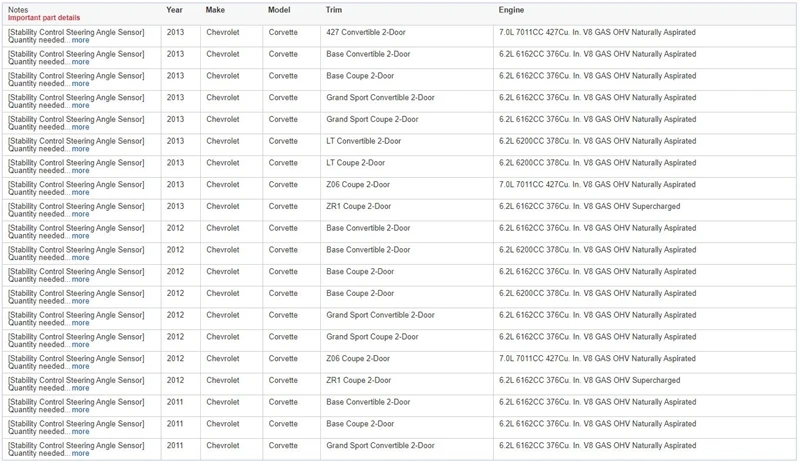This screenshot has height=462, width=800.
Task: Select 'Corvette' in the 2012 Grand Sport Coupe row
Action: tap(283, 337)
